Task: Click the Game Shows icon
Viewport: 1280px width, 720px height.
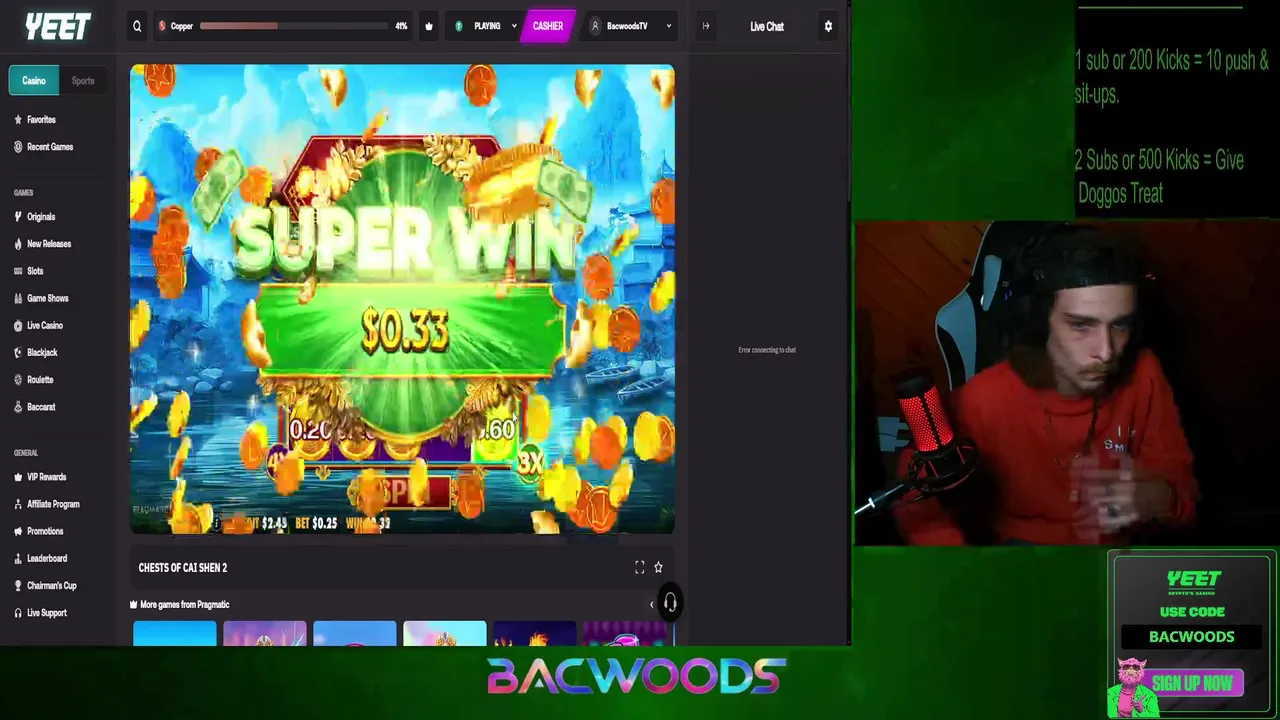Action: point(18,298)
